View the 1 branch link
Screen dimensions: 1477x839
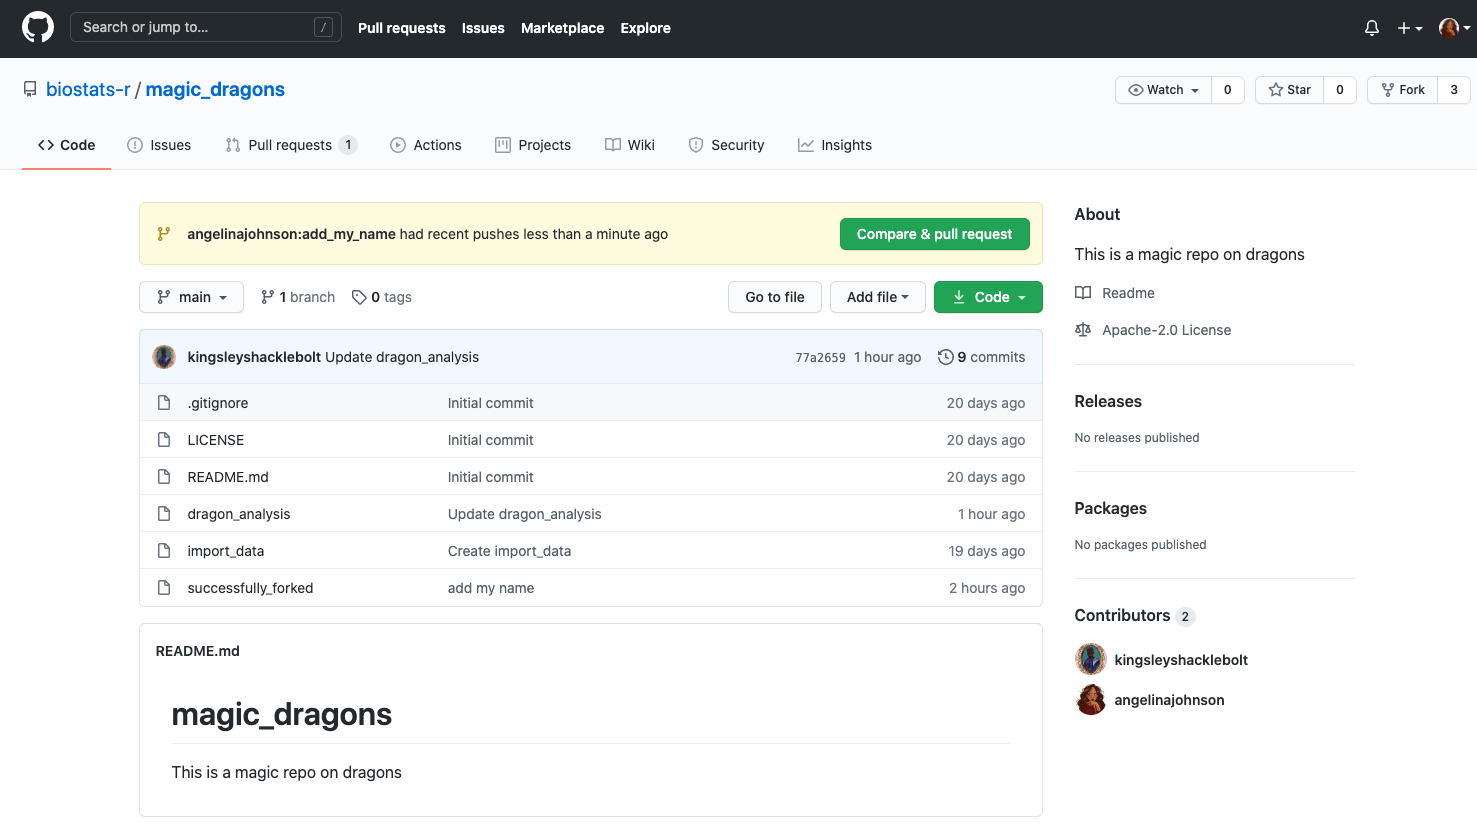(298, 297)
